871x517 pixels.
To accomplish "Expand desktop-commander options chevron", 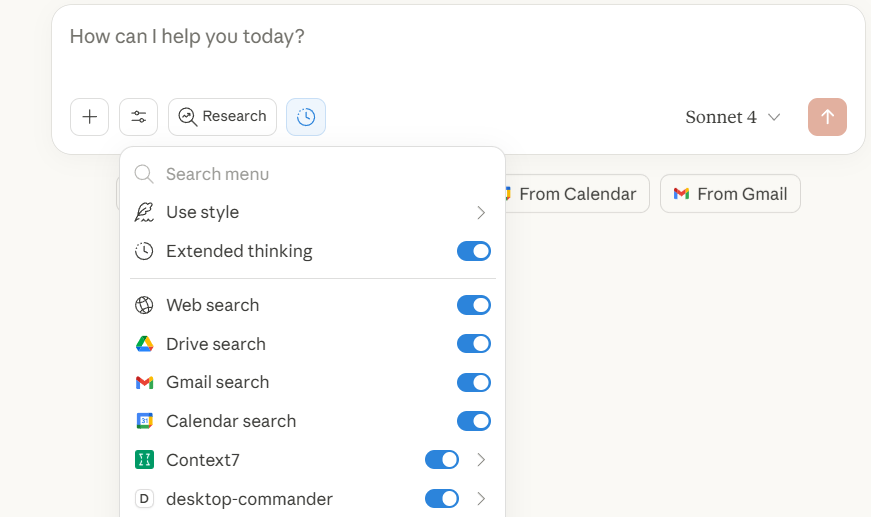I will 481,499.
